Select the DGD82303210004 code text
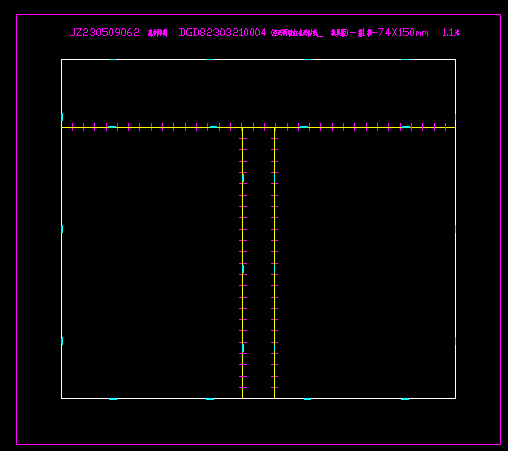The image size is (508, 451). 223,32
